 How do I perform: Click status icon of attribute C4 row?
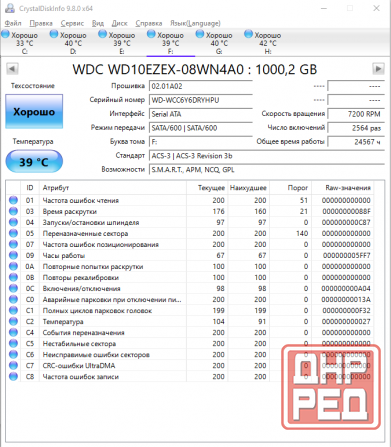coord(13,332)
